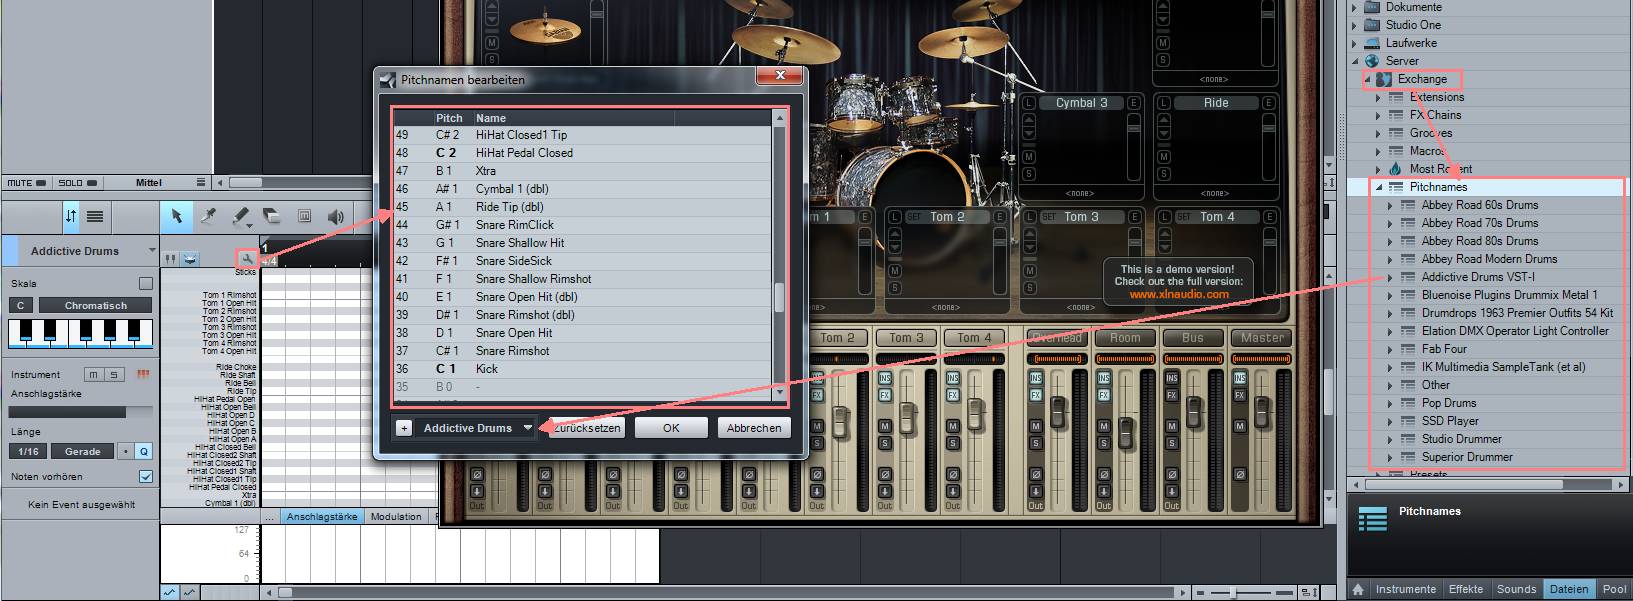Expand the Addictive Drums VST-I node
This screenshot has height=601, width=1633.
[x=1390, y=277]
